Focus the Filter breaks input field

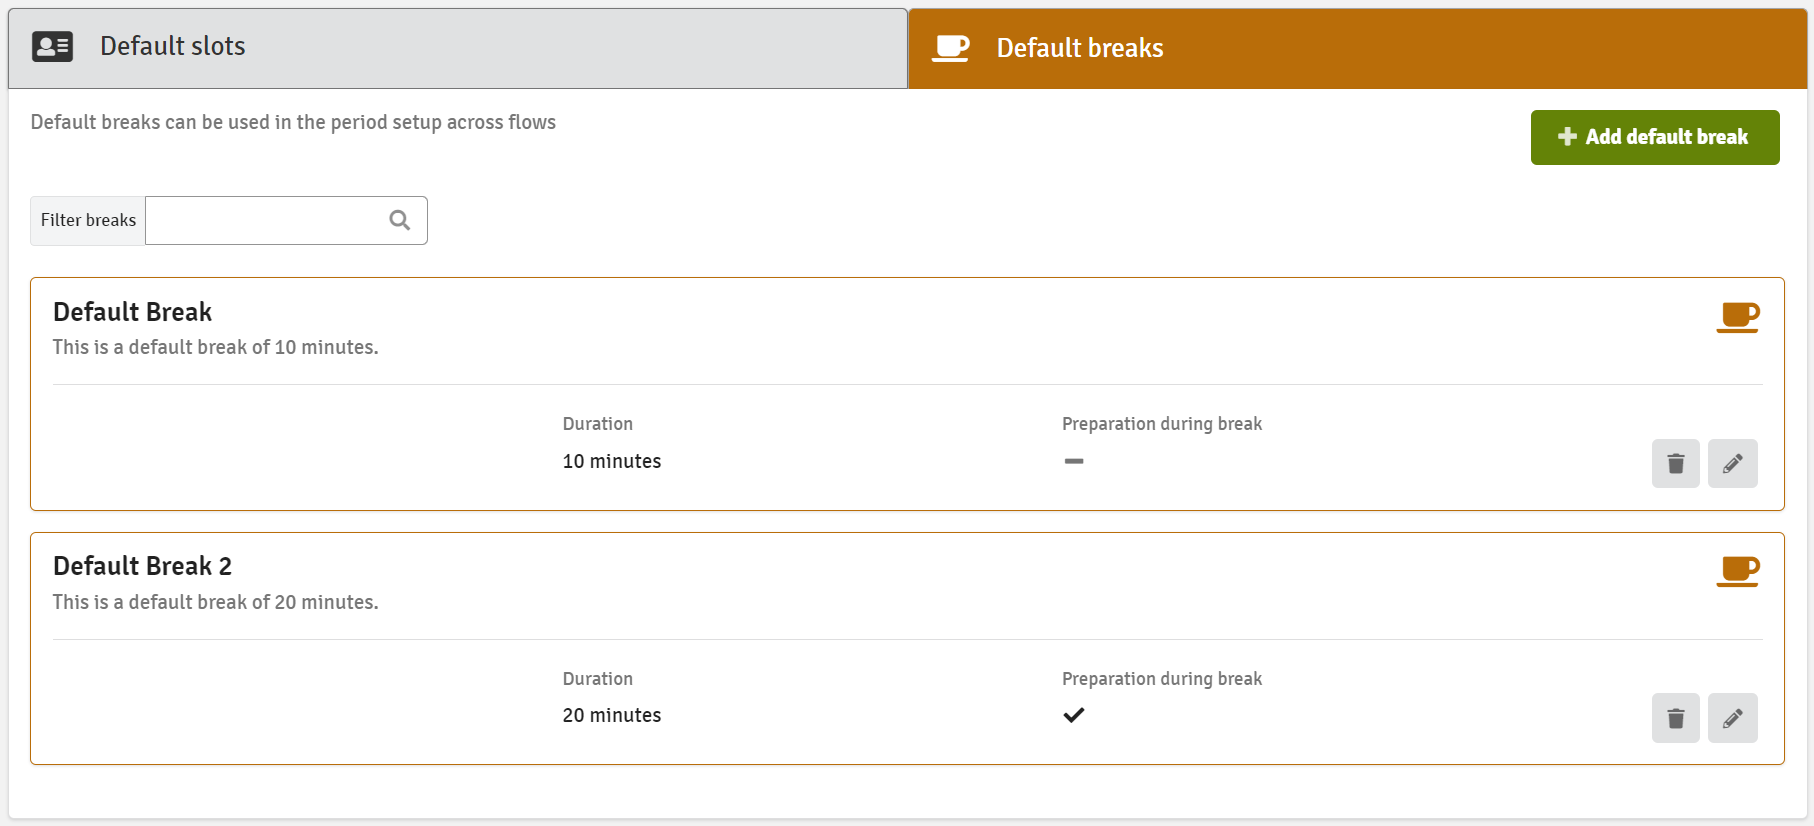(x=286, y=220)
